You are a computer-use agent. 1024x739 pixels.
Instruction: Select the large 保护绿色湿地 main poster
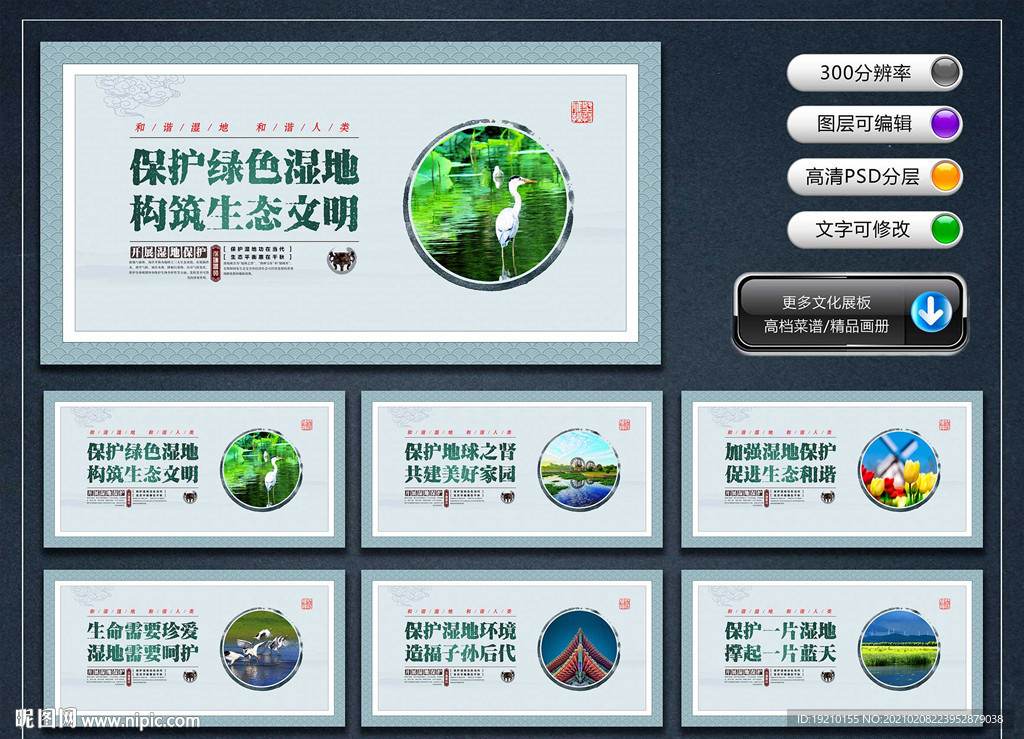tap(351, 203)
